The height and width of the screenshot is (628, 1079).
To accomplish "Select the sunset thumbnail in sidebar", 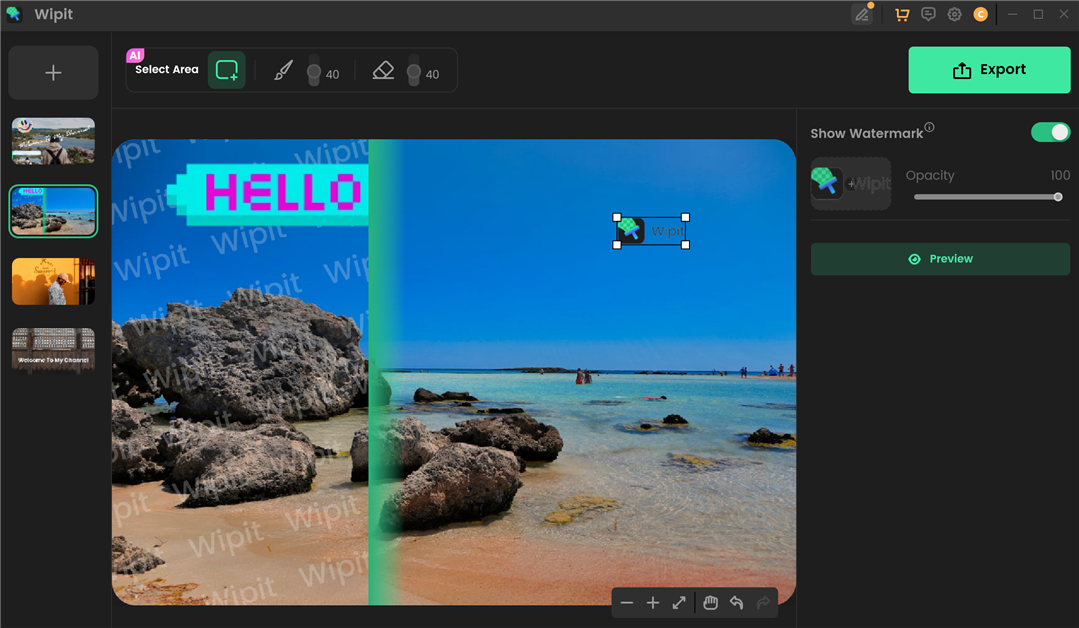I will (x=54, y=281).
